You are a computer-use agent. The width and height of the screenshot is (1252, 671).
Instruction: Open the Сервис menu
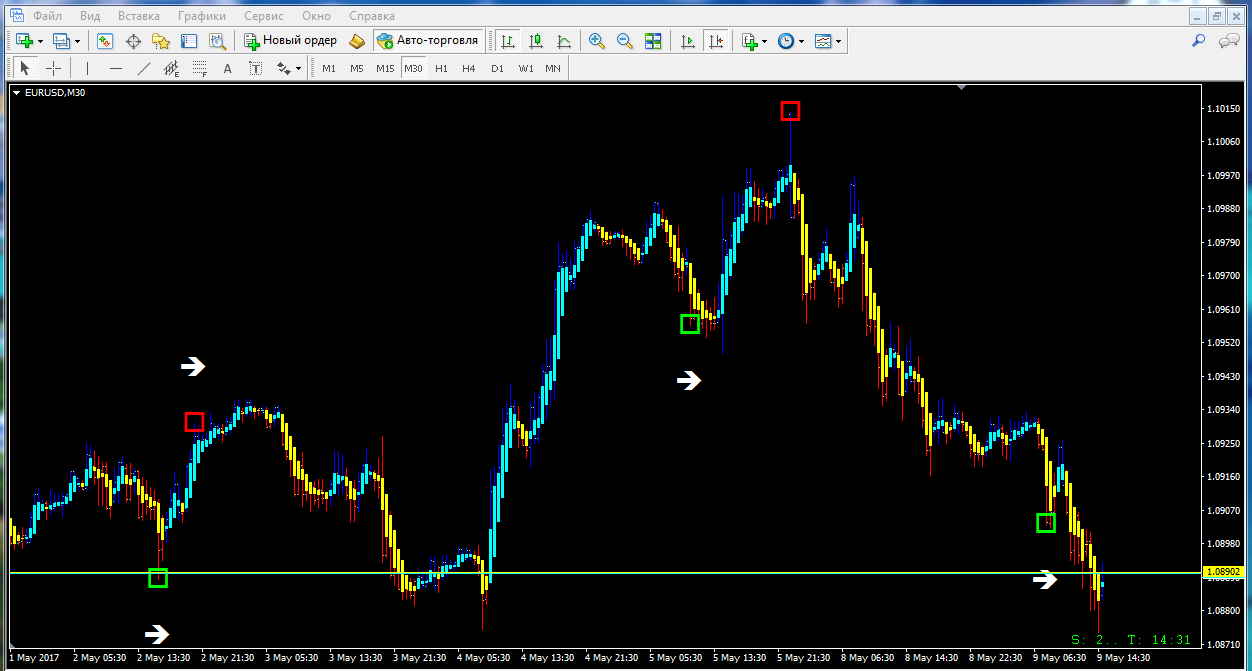click(x=264, y=16)
